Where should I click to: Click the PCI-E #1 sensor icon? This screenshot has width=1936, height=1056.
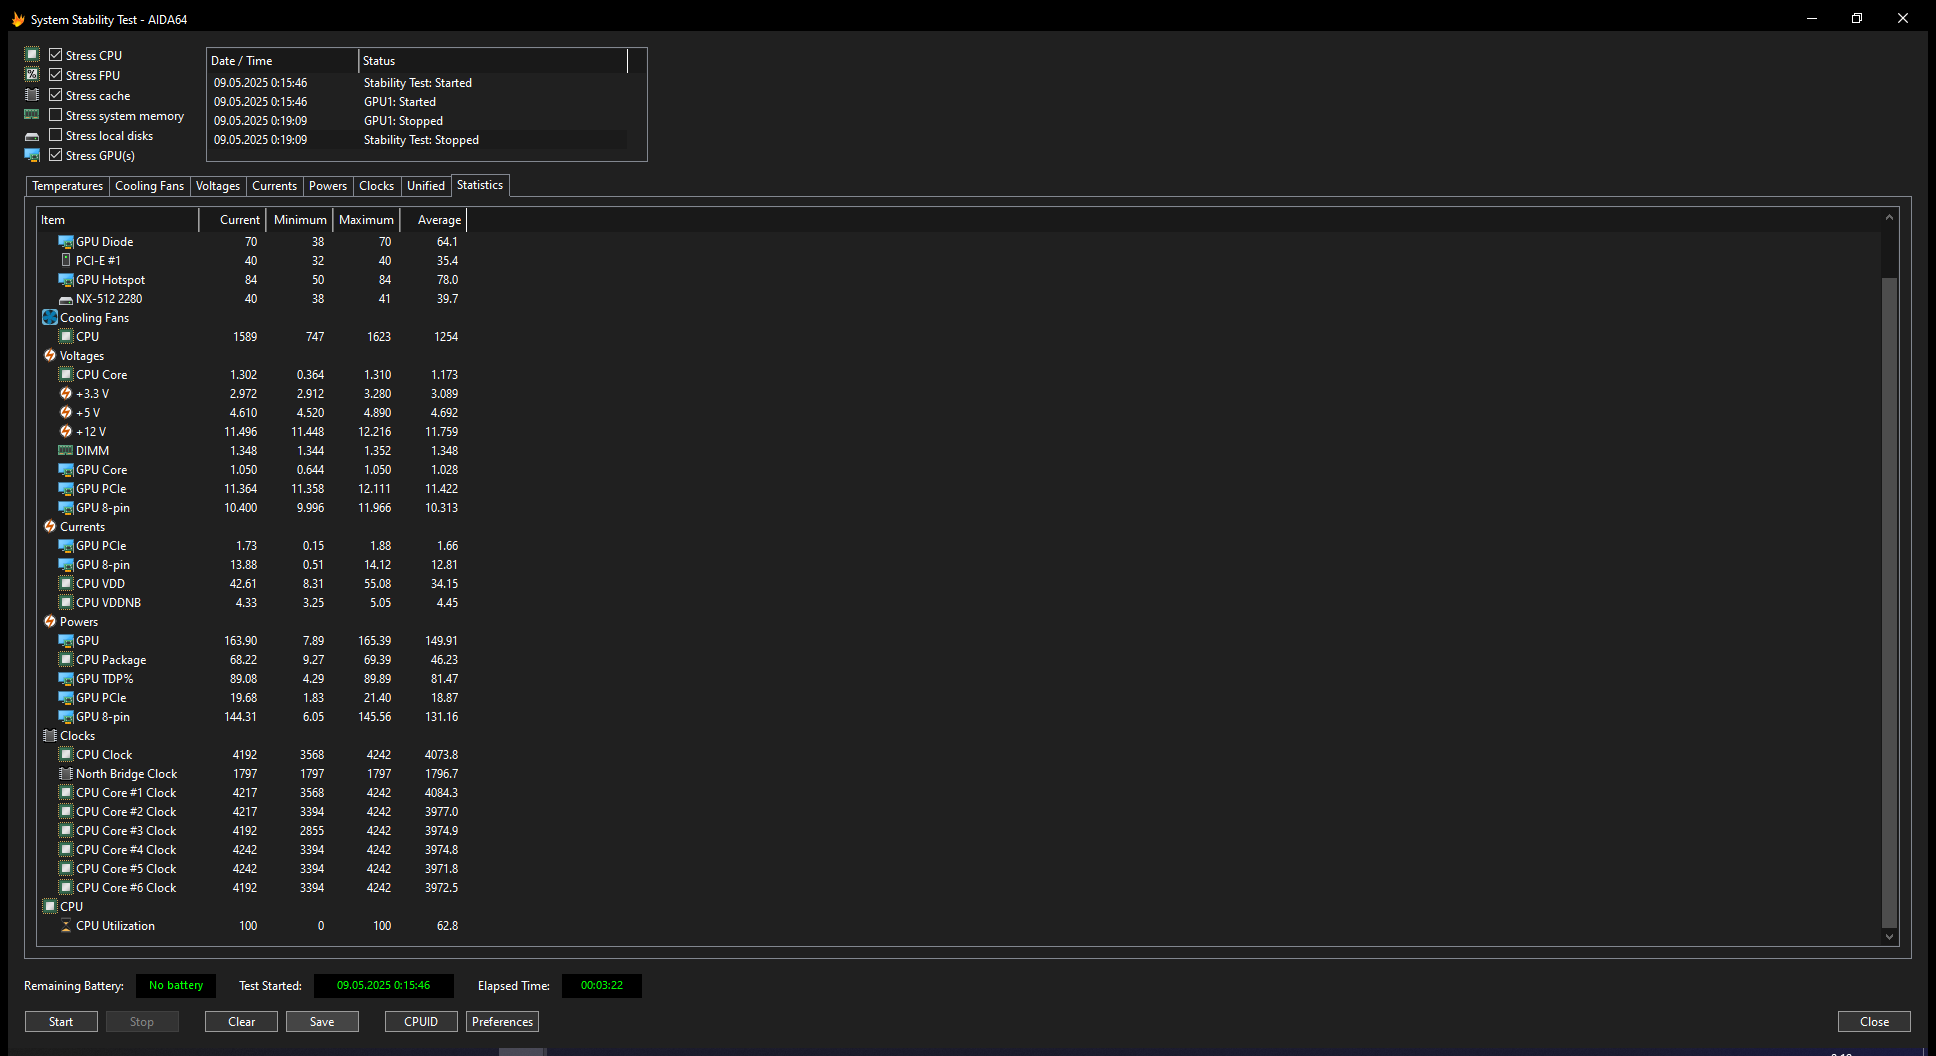click(66, 261)
